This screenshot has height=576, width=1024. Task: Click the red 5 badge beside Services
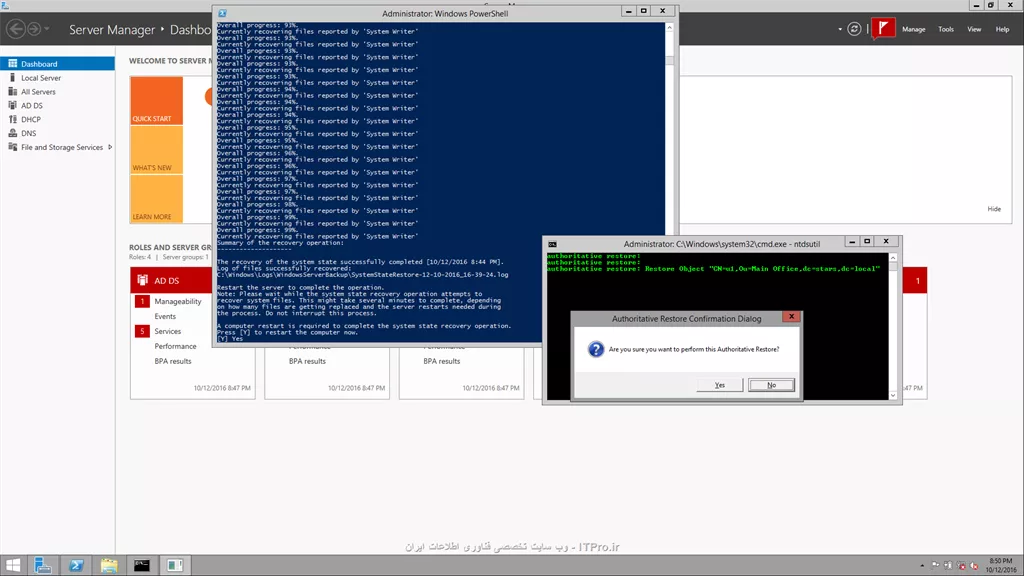pos(142,331)
